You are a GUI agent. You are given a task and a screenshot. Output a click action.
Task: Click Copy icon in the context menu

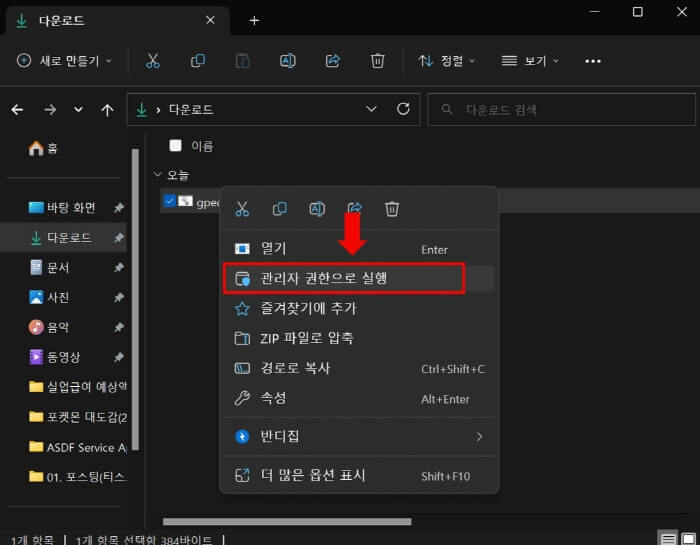(279, 208)
